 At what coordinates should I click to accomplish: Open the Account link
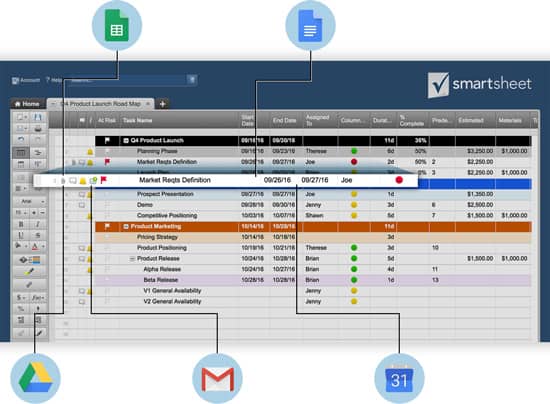(x=26, y=80)
